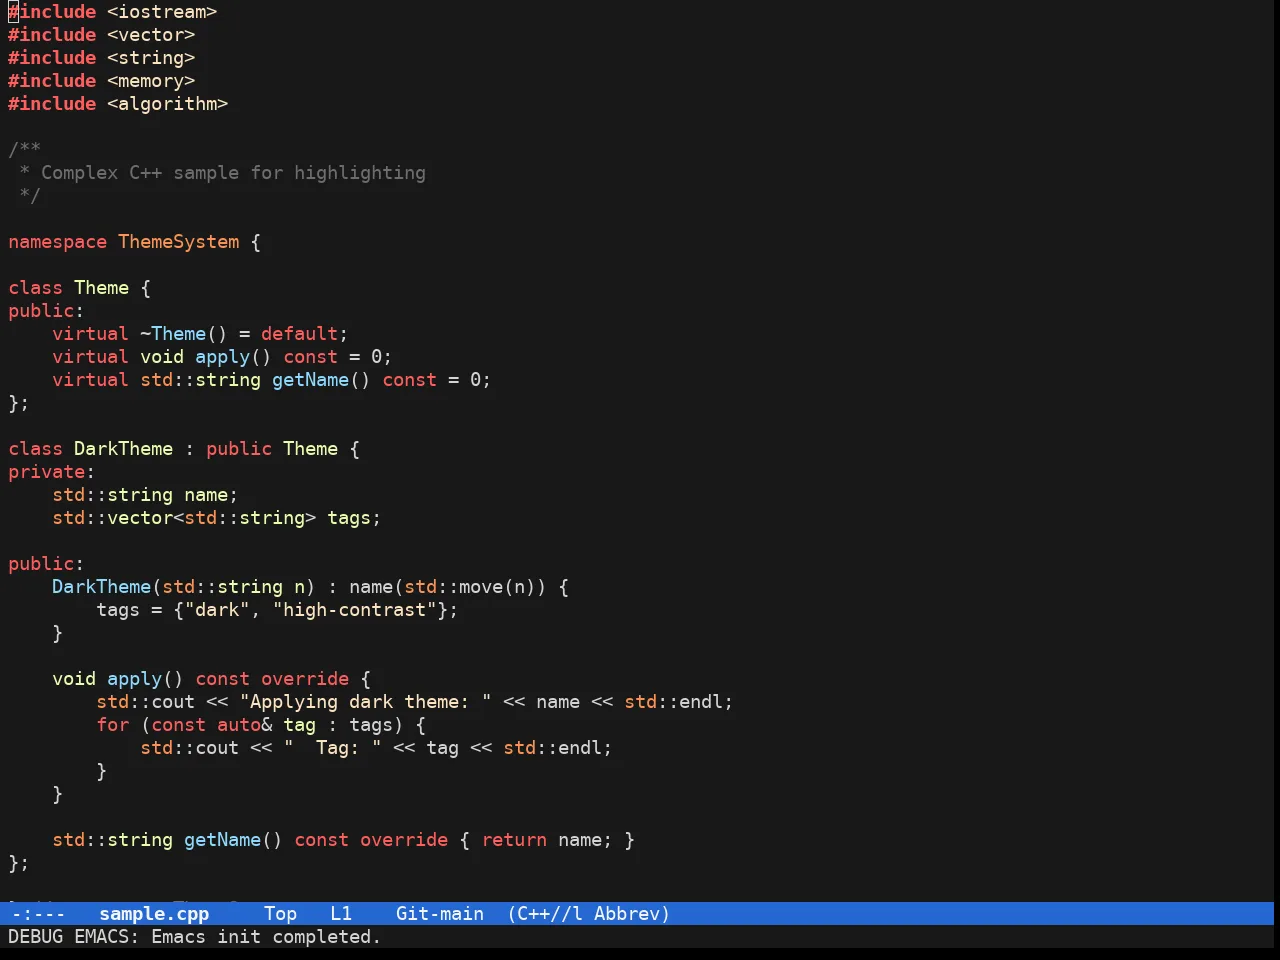The height and width of the screenshot is (960, 1280).
Task: Click the Git-main indicator in mode line
Action: (440, 913)
